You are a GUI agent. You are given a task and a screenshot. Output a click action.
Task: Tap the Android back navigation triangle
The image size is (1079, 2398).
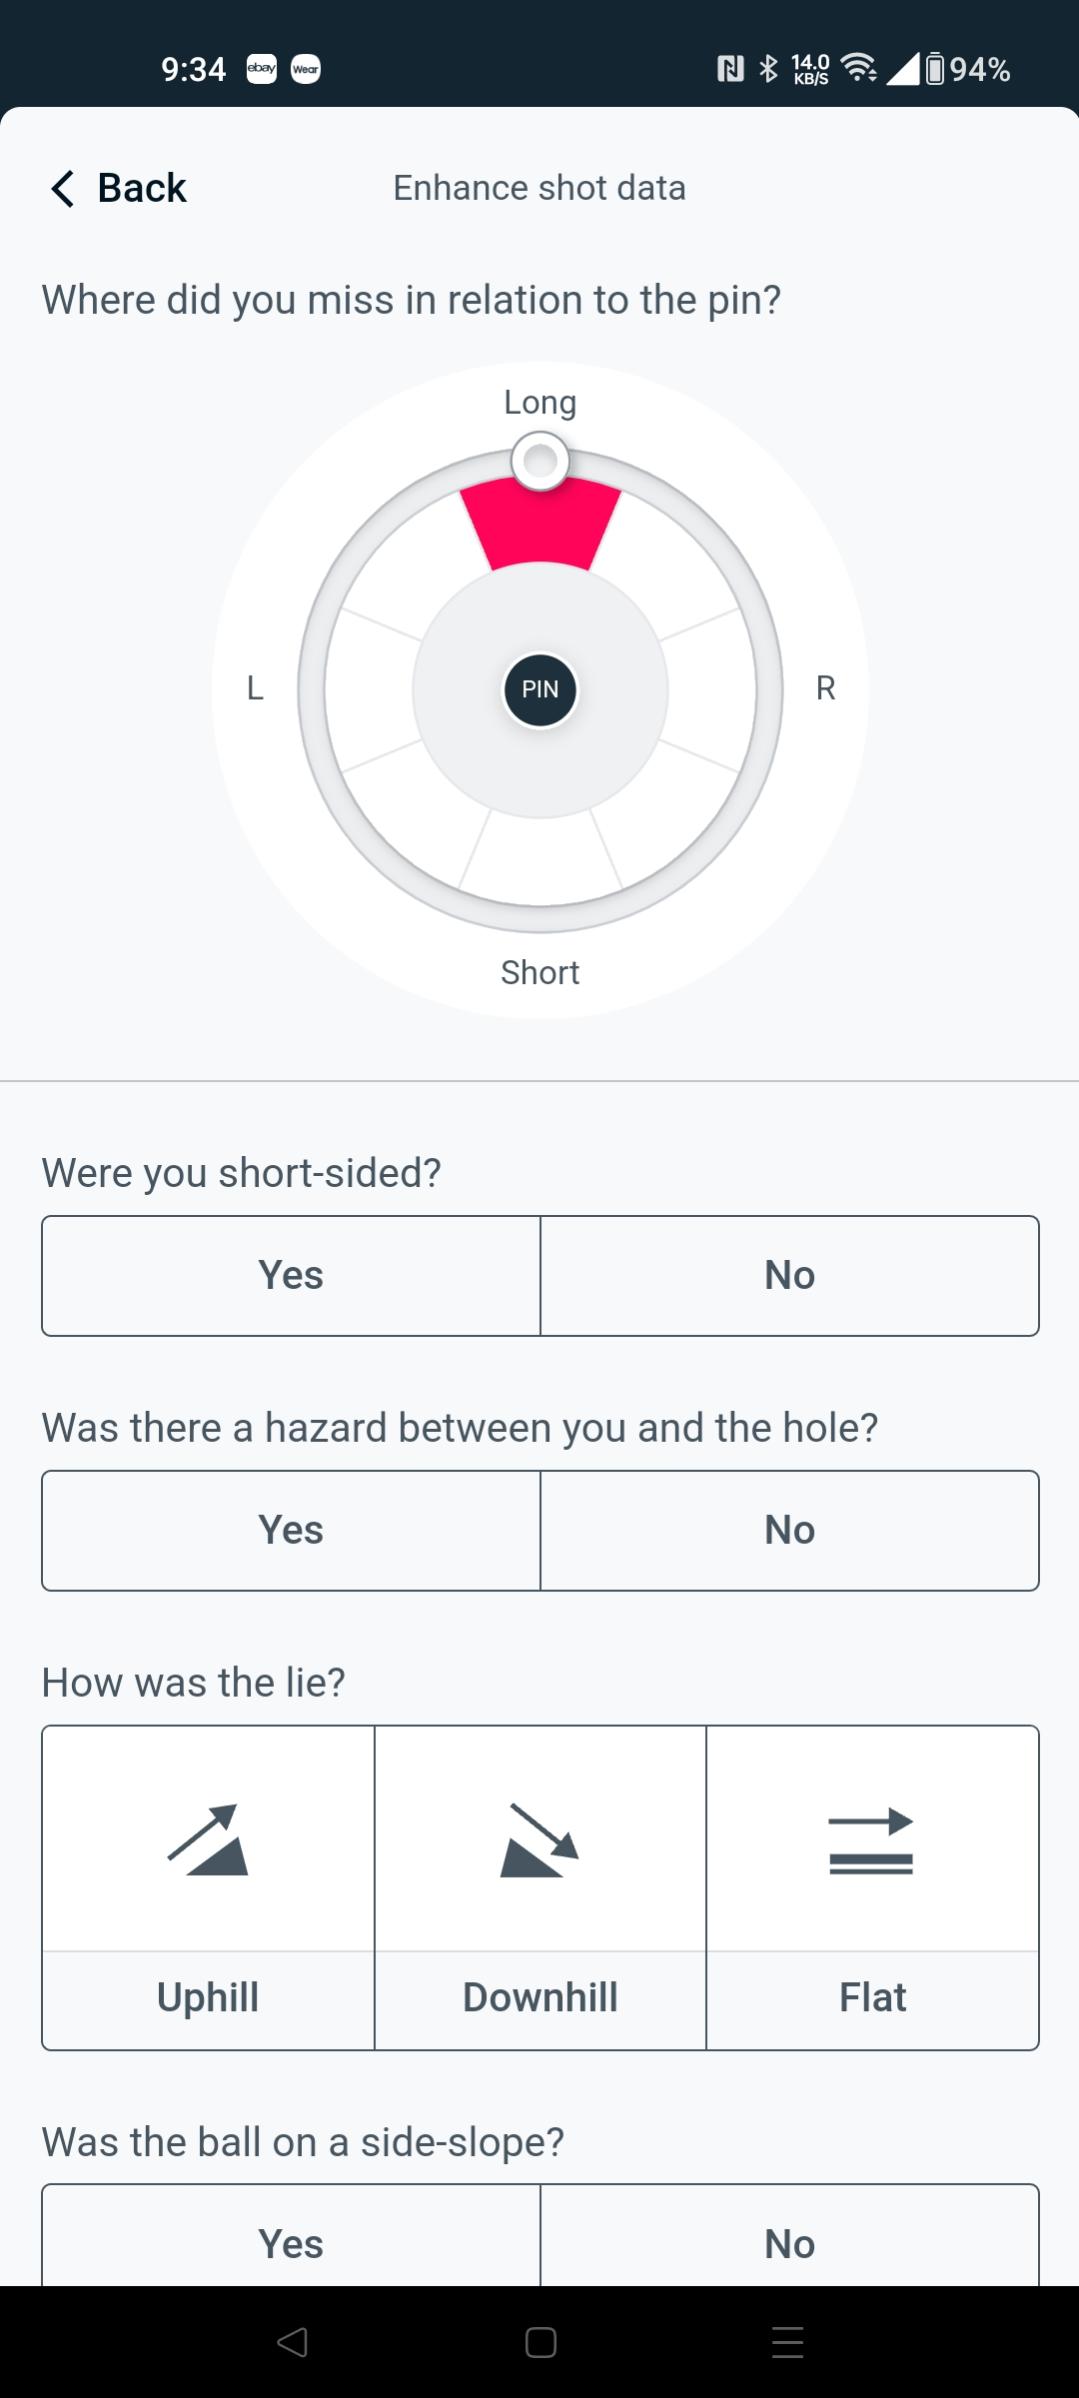292,2341
